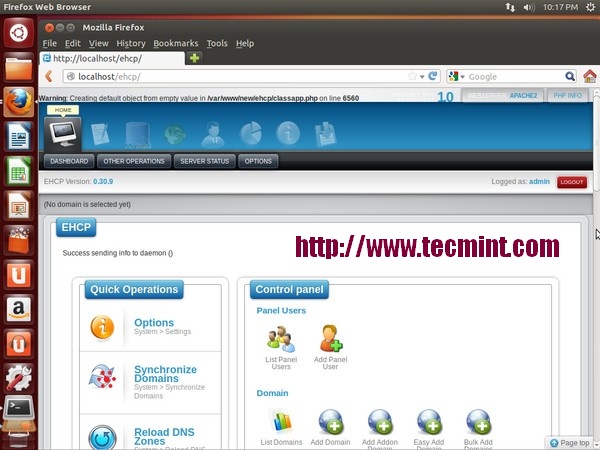
Task: Open Ubuntu Dash home launcher
Action: pyautogui.click(x=18, y=33)
